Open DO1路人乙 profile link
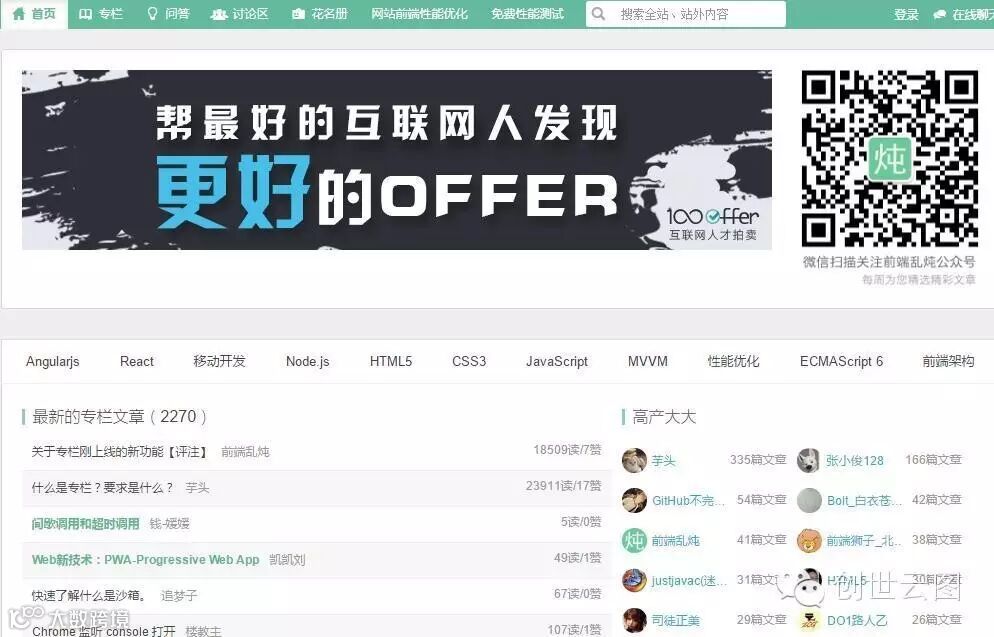The image size is (994, 637). 857,621
